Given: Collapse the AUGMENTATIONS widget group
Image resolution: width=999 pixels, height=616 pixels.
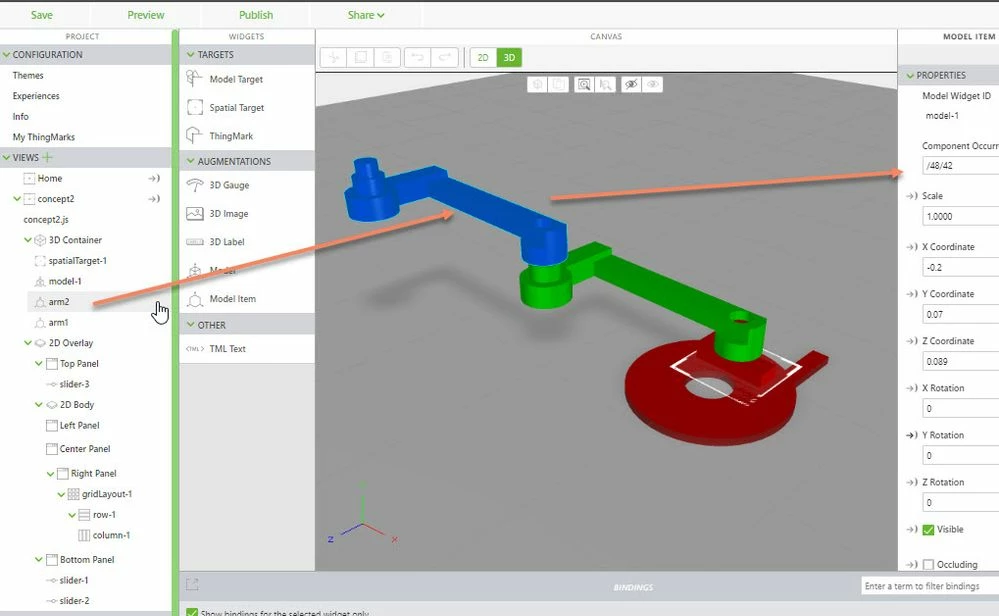Looking at the screenshot, I should click(x=190, y=161).
